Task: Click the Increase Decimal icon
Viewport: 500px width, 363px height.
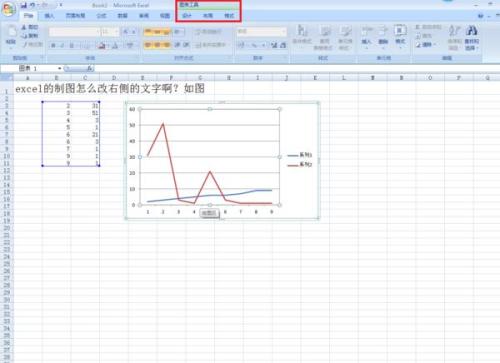Action: coord(274,45)
